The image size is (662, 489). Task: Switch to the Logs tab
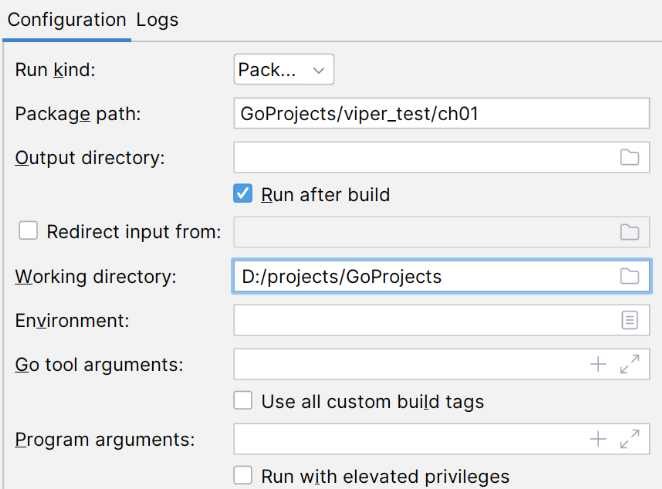[x=157, y=20]
